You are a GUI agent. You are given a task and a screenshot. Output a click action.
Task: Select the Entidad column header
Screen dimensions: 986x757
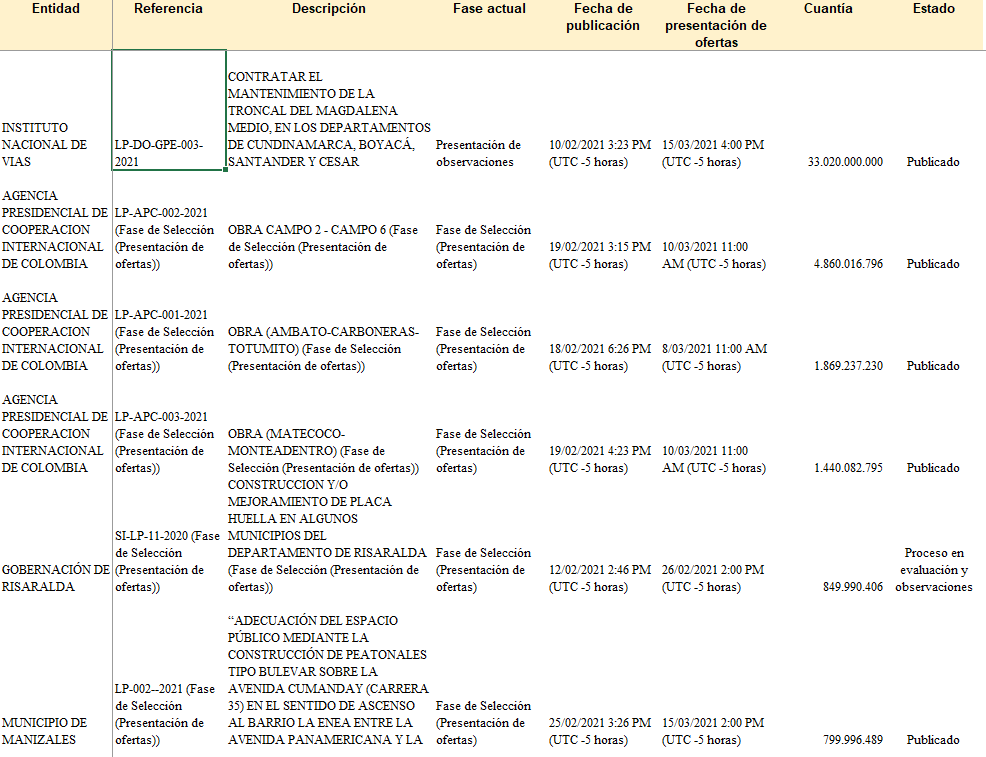click(x=56, y=9)
